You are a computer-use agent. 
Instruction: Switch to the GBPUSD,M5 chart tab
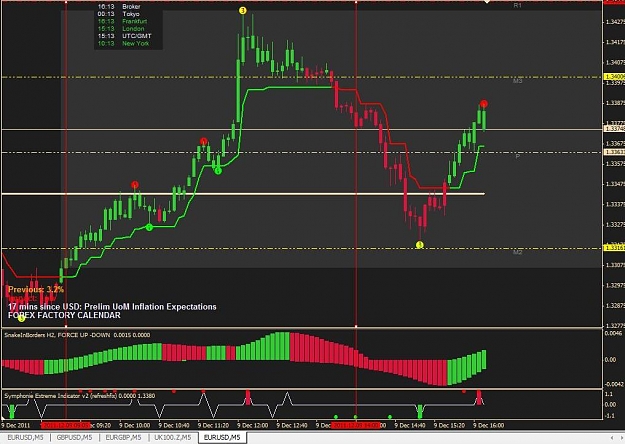74,437
